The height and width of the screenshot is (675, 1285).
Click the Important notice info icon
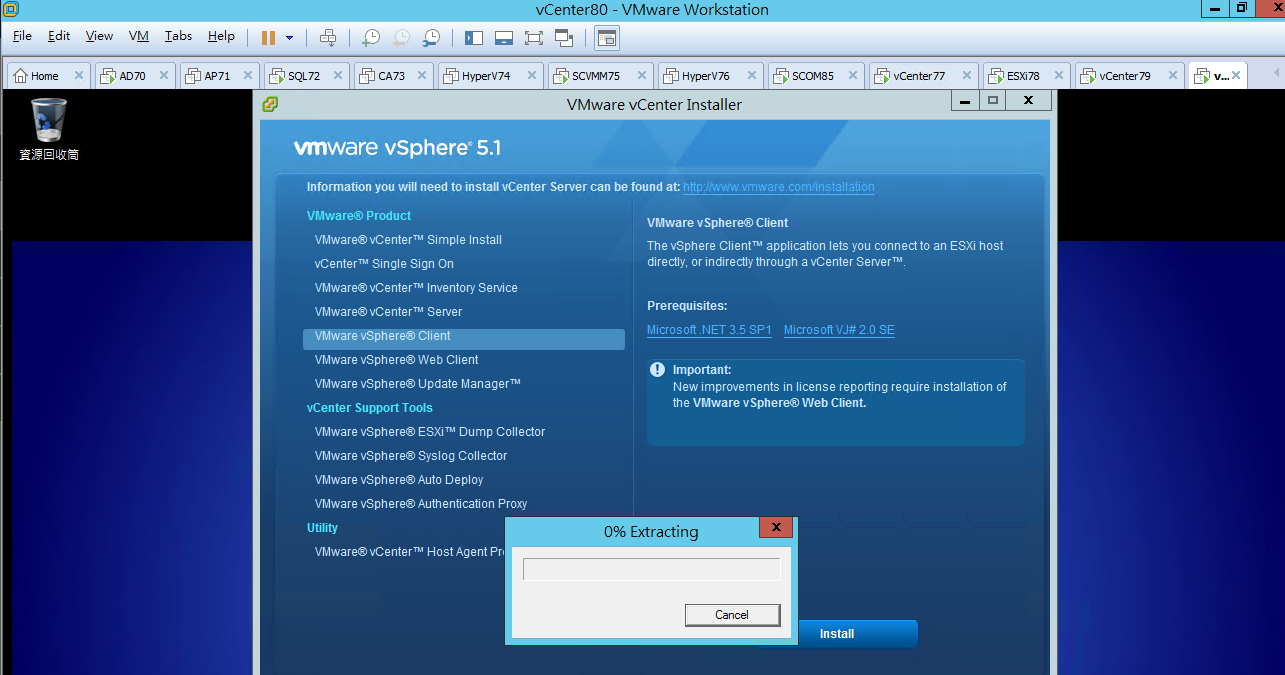(x=658, y=370)
